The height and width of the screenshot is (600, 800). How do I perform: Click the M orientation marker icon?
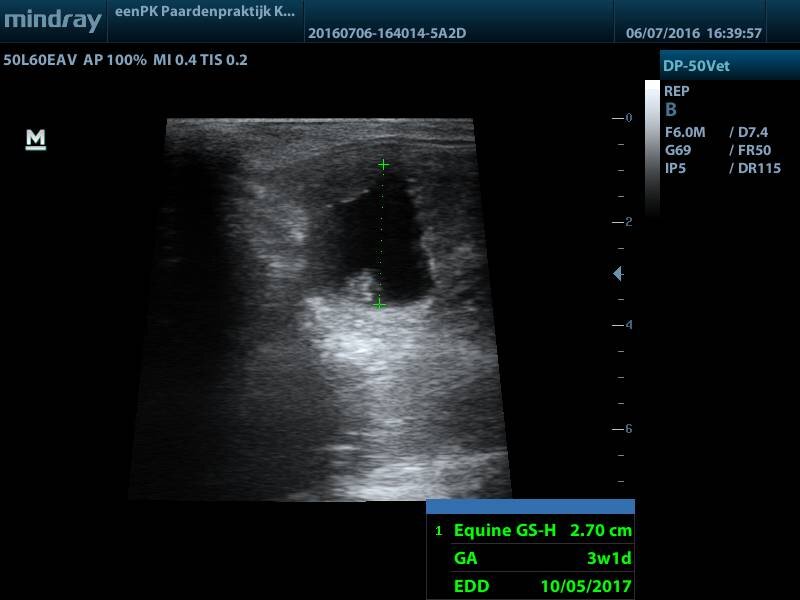(36, 140)
